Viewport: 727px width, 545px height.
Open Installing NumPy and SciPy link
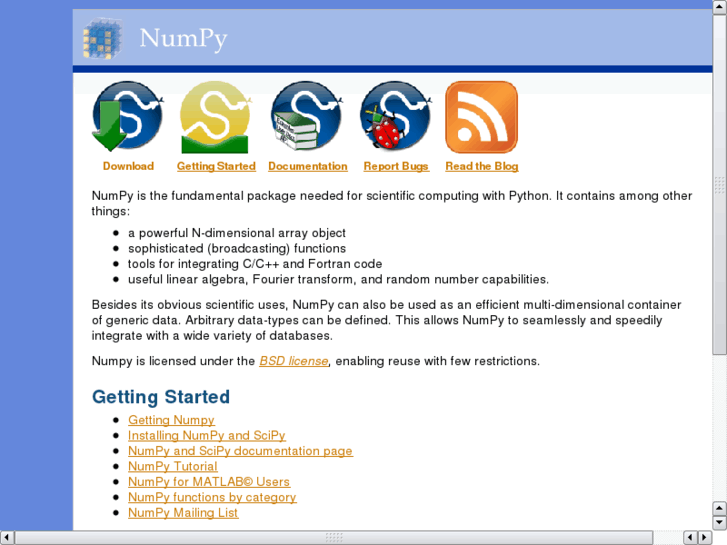coord(207,436)
